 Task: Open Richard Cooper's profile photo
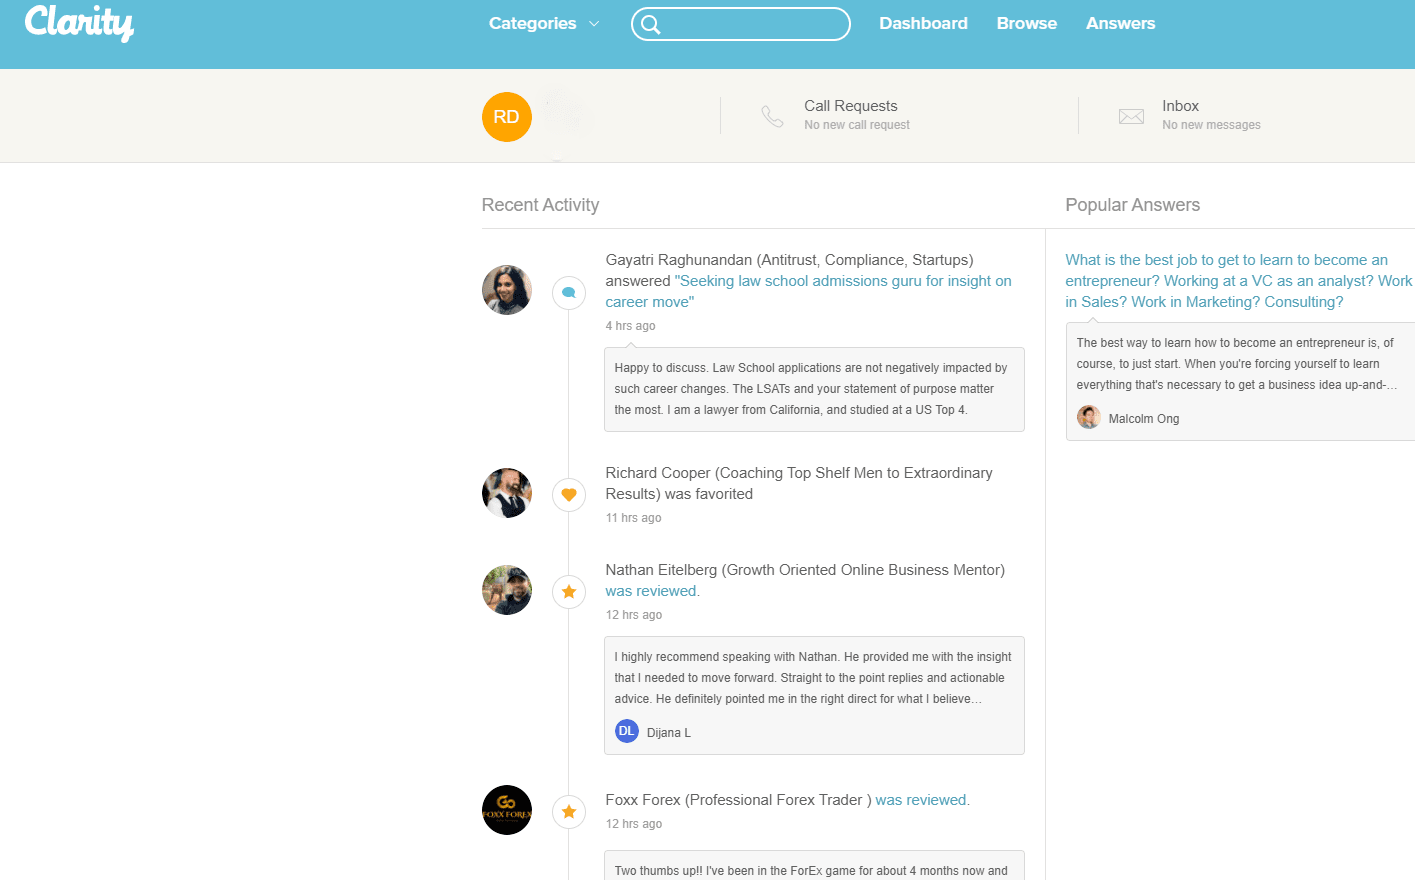[x=507, y=493]
